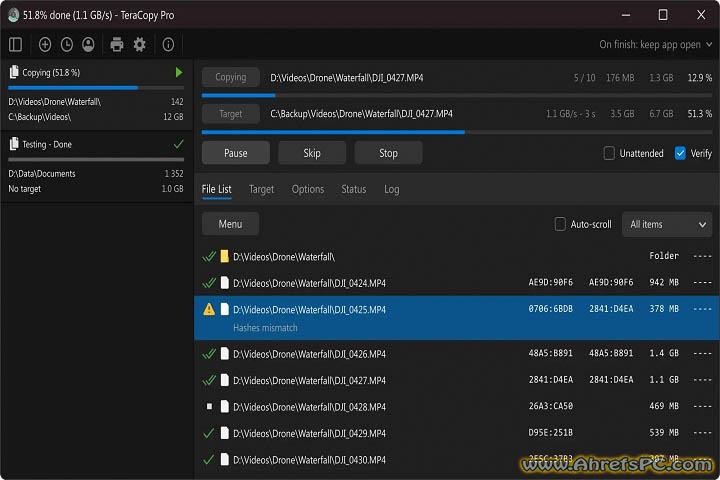Click the yellow warning icon on DJI_0425.MP4
The image size is (720, 480).
pyautogui.click(x=209, y=309)
